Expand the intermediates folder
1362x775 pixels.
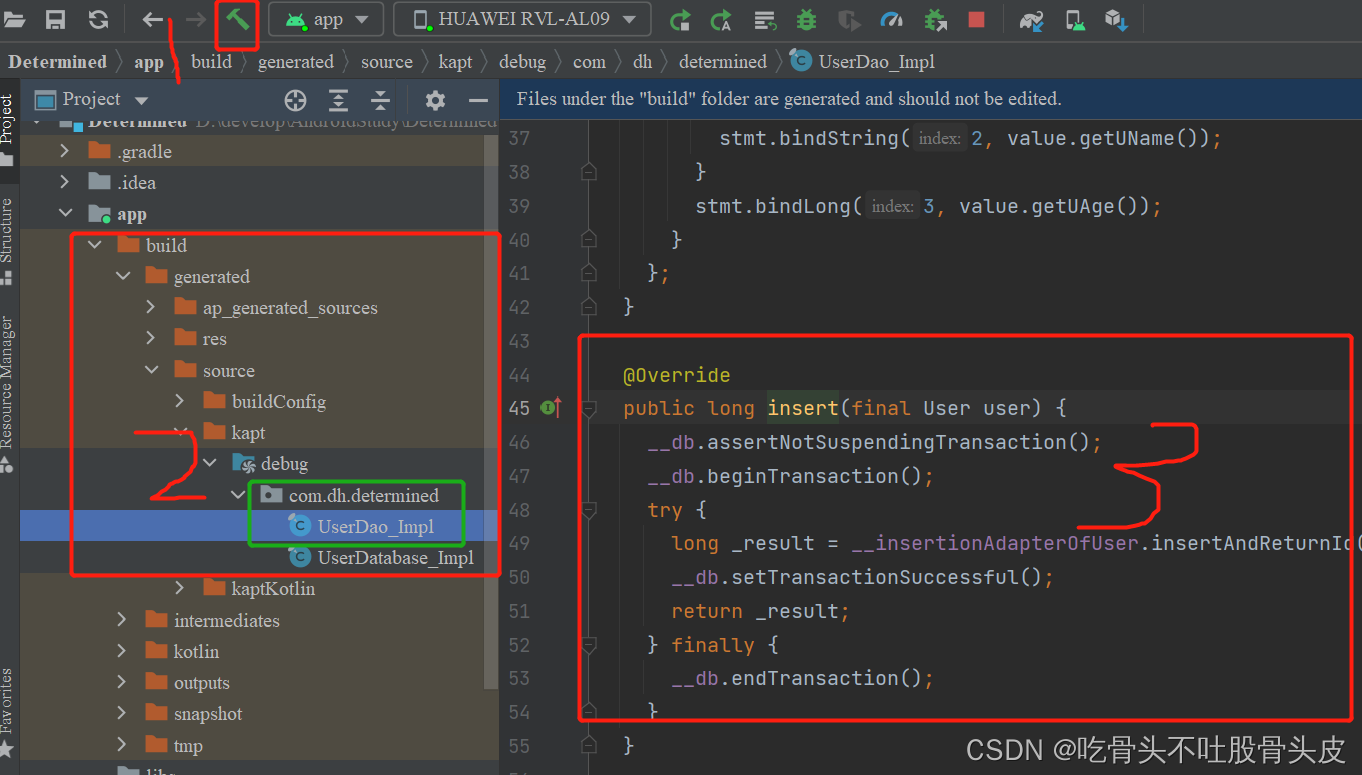point(122,620)
